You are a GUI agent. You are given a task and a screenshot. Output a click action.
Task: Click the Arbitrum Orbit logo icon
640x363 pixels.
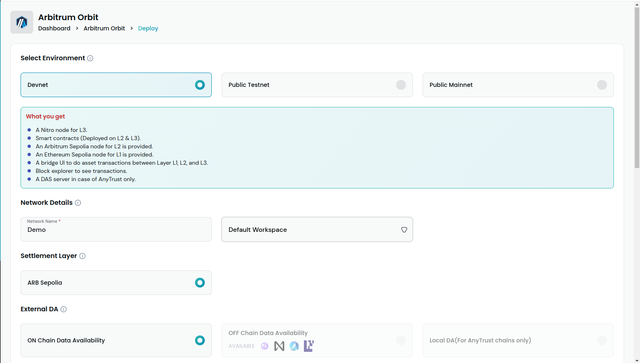click(x=22, y=22)
